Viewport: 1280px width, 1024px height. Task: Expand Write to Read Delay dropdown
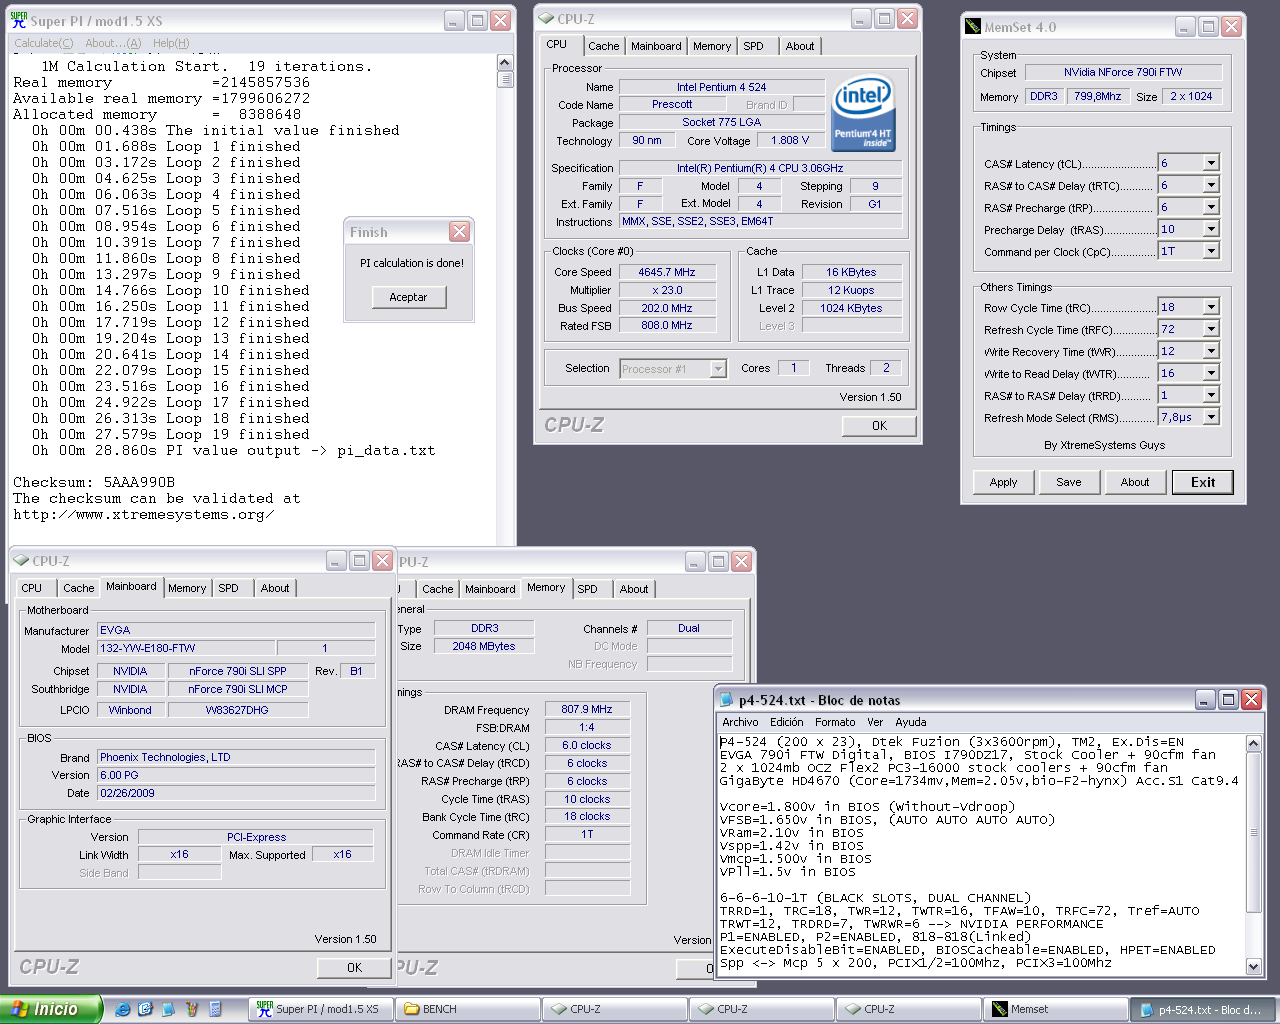pyautogui.click(x=1211, y=373)
